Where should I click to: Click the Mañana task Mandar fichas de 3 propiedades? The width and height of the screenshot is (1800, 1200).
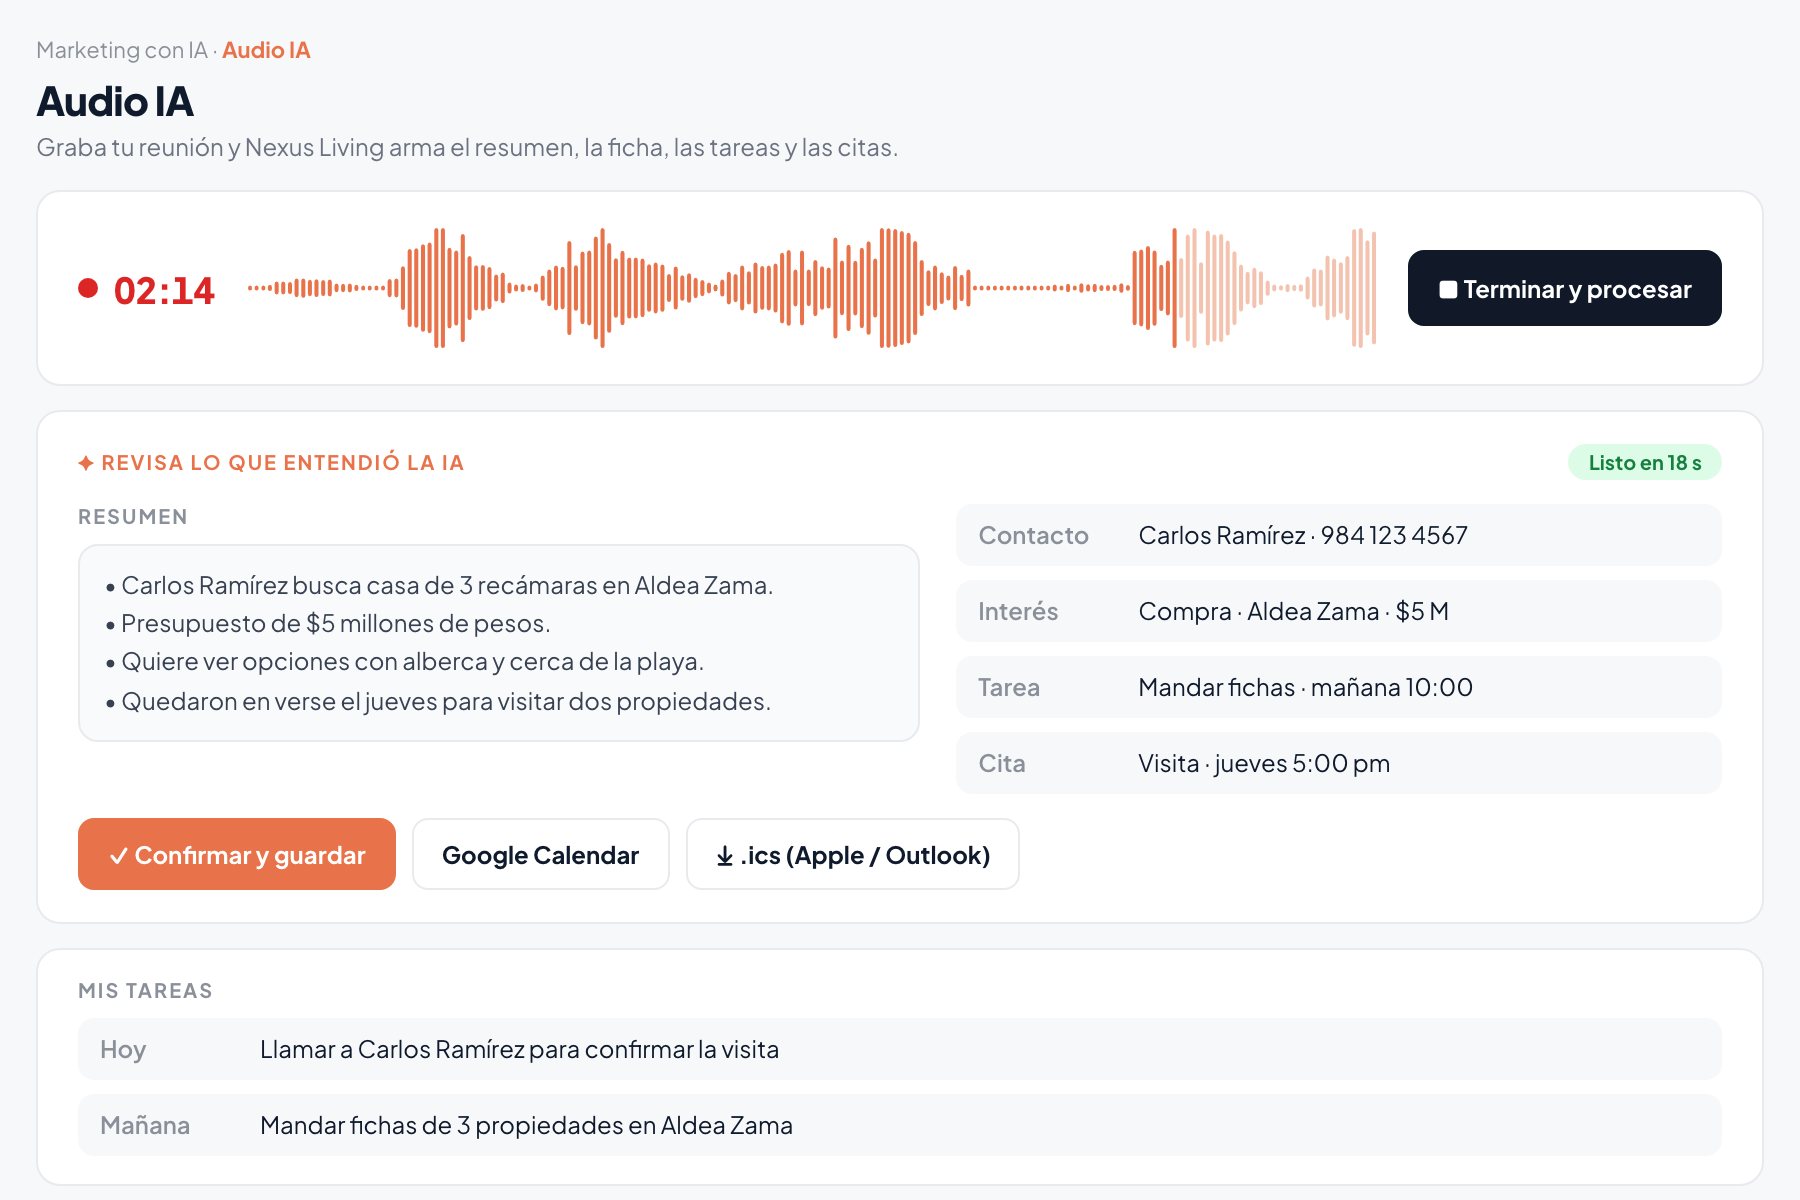click(900, 1125)
